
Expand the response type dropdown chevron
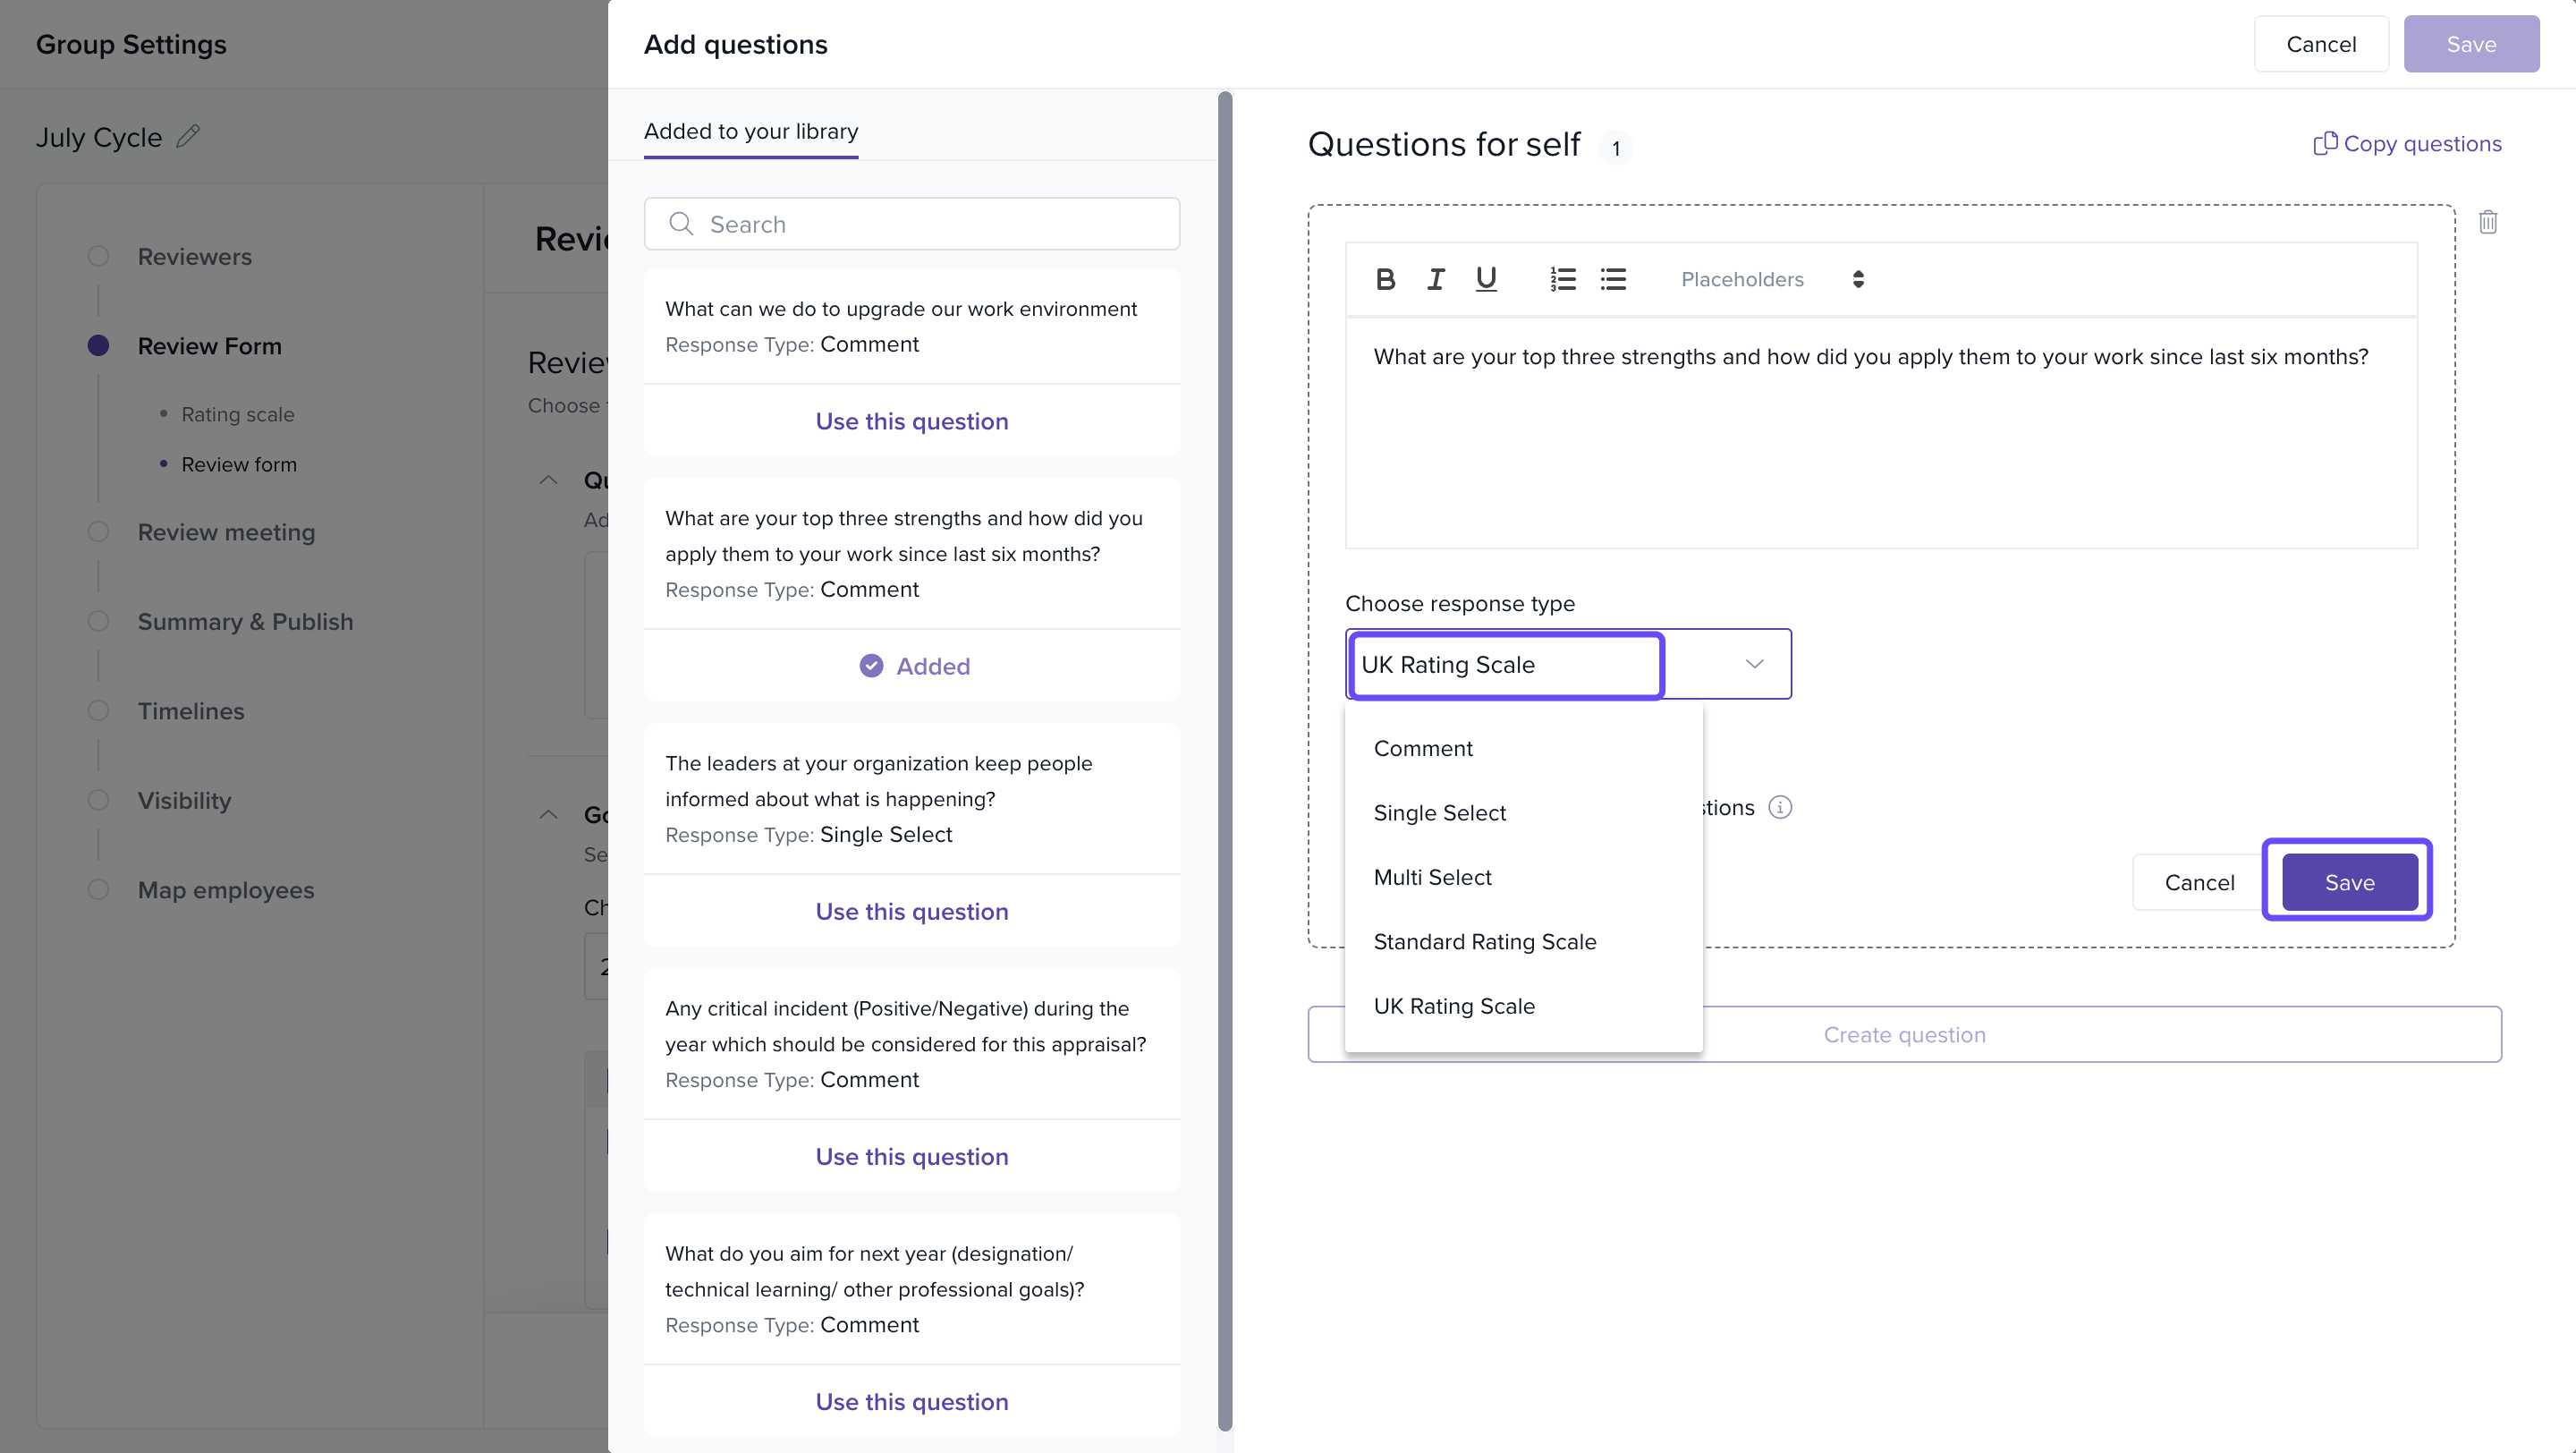coord(1754,664)
